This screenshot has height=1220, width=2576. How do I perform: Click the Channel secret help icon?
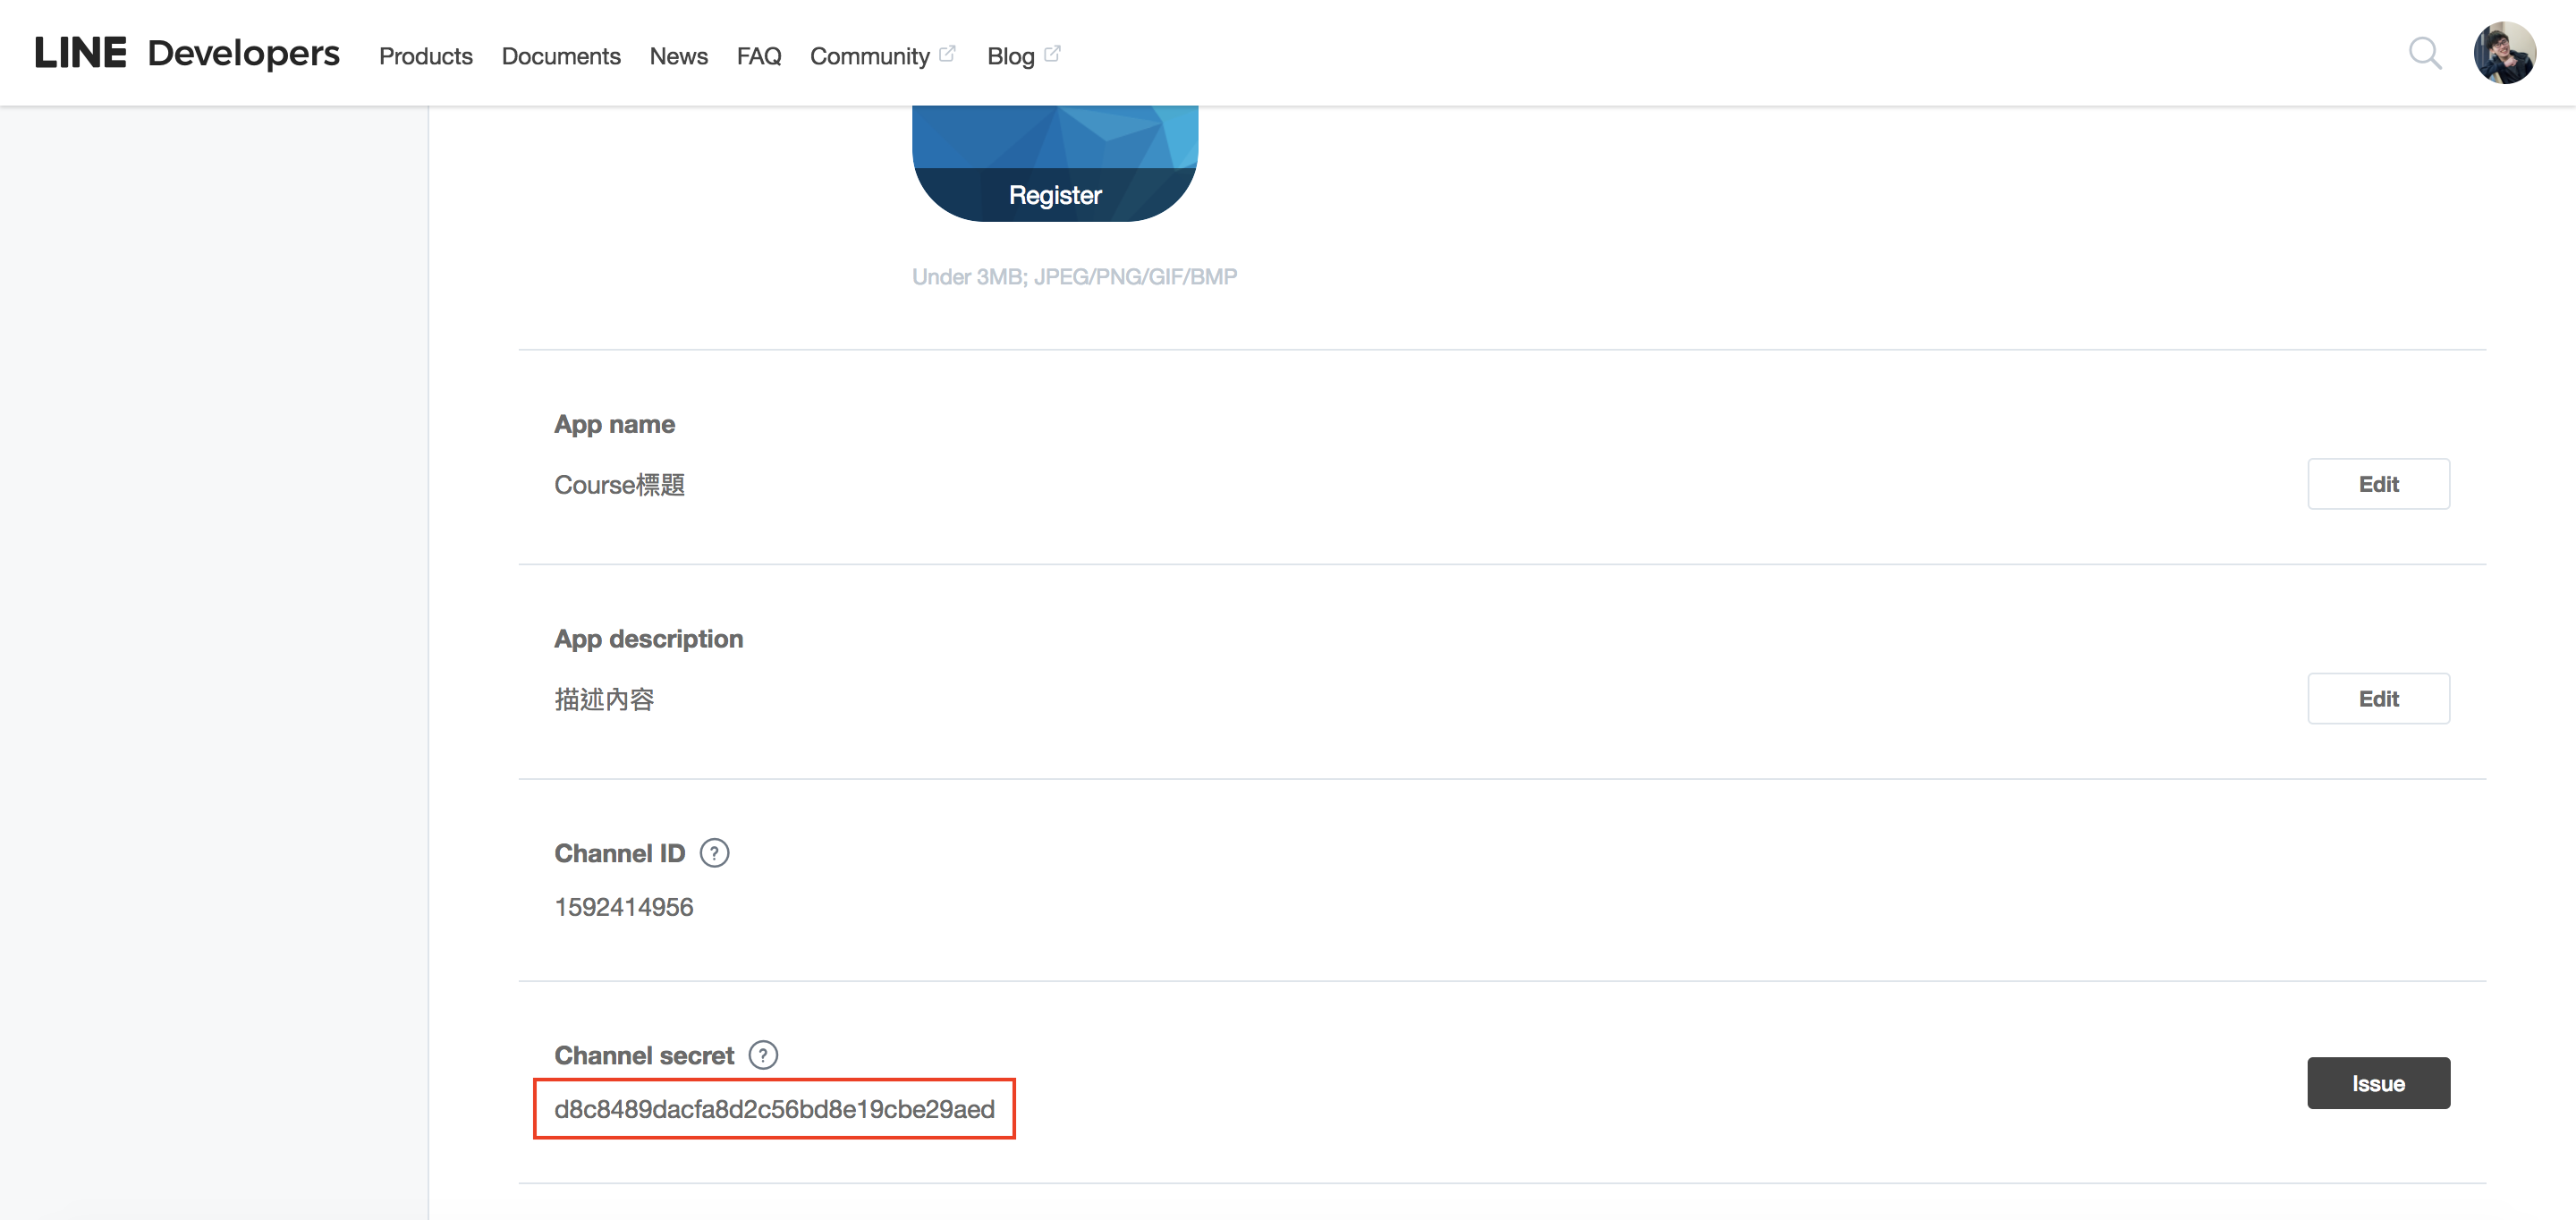[763, 1055]
